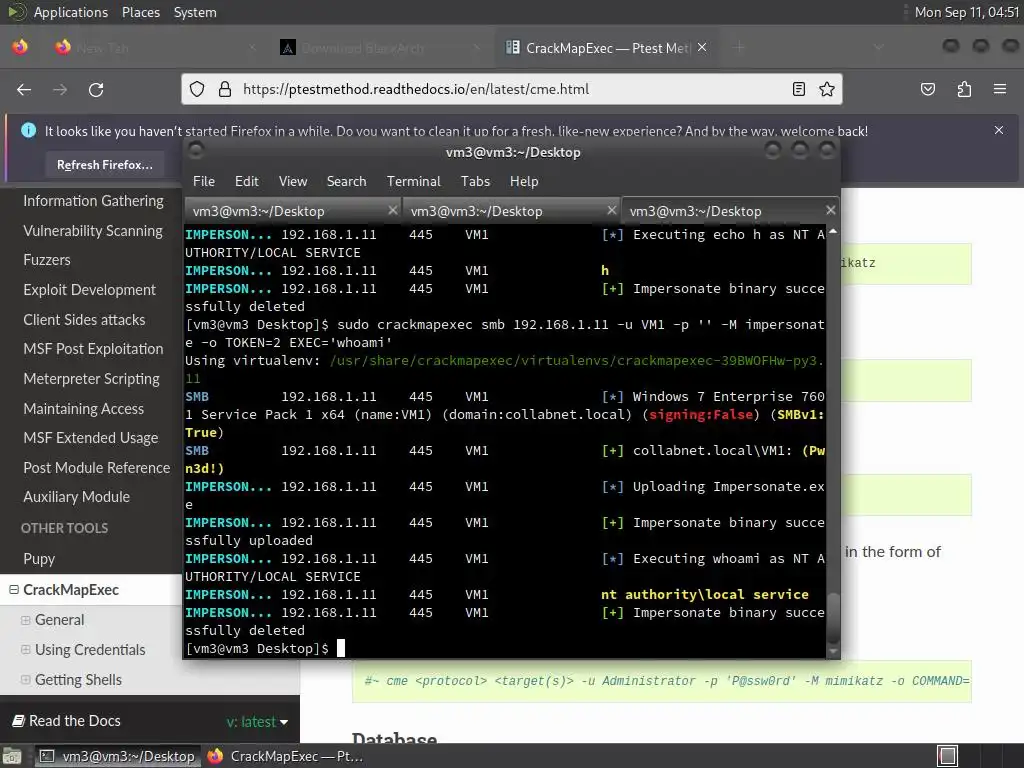Open the Places system menu

click(140, 12)
